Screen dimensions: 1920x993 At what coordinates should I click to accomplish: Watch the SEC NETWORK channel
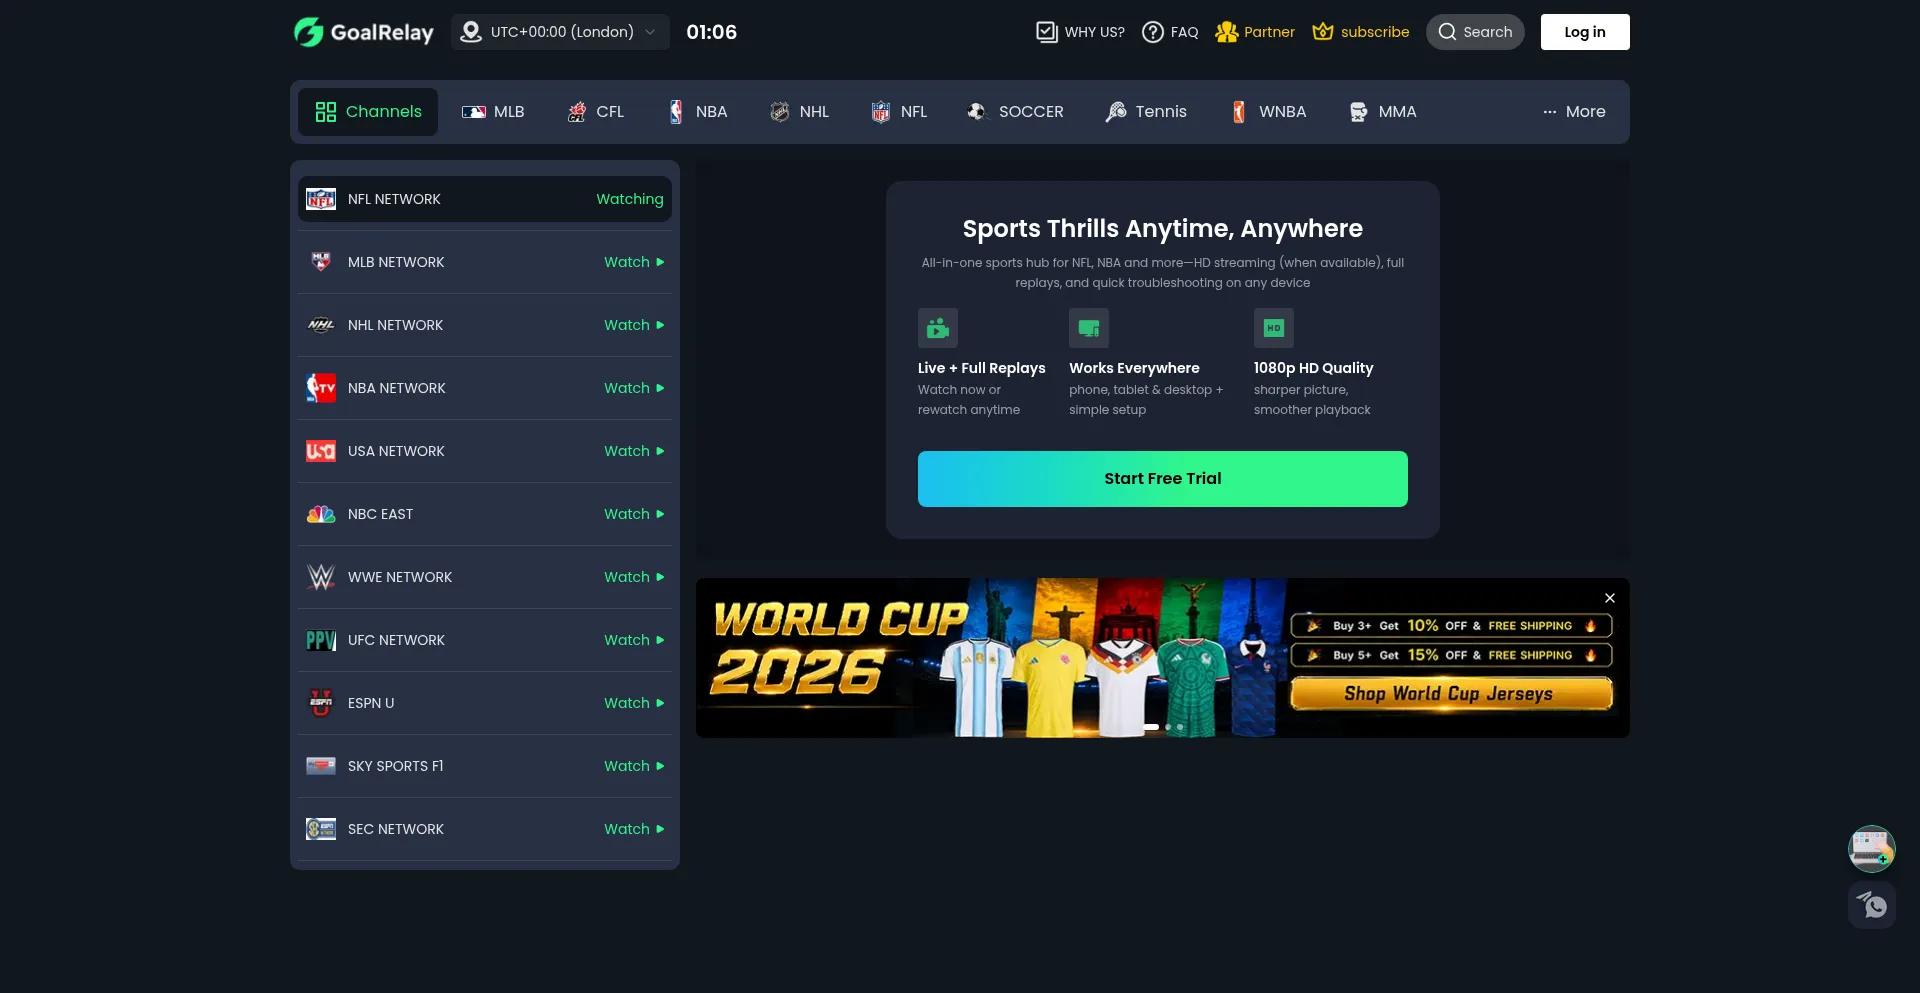coord(634,829)
